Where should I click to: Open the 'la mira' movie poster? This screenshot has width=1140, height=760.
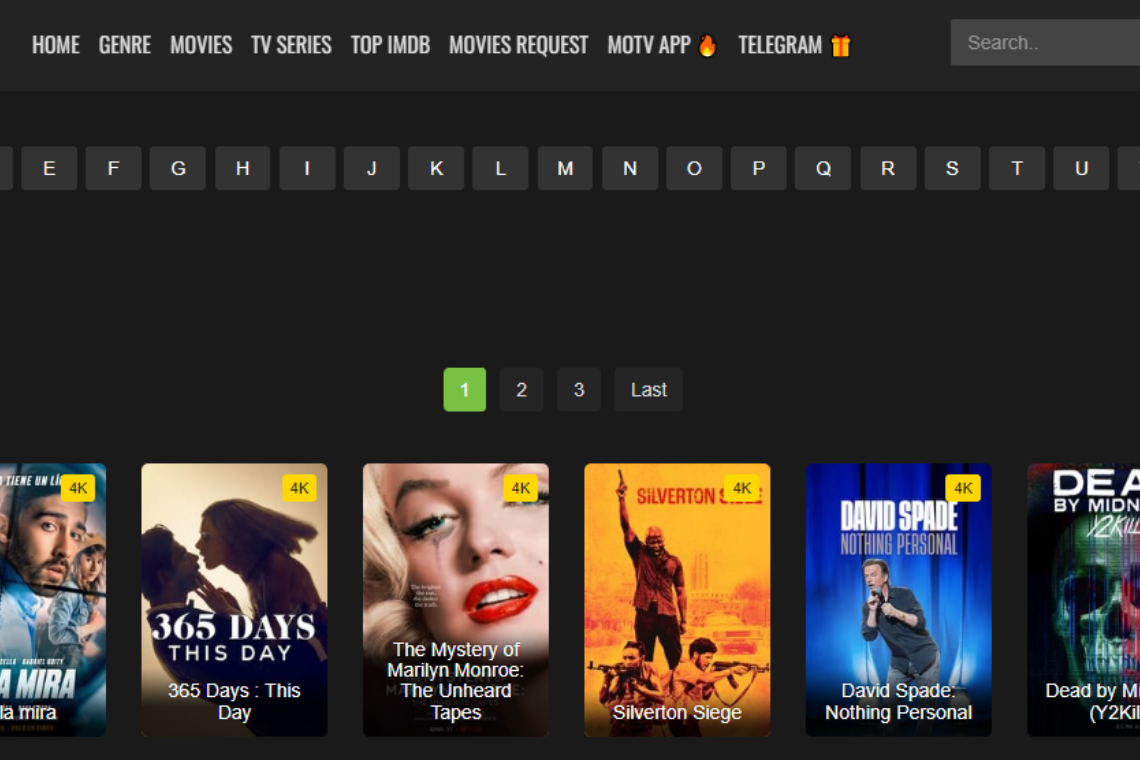[52, 600]
